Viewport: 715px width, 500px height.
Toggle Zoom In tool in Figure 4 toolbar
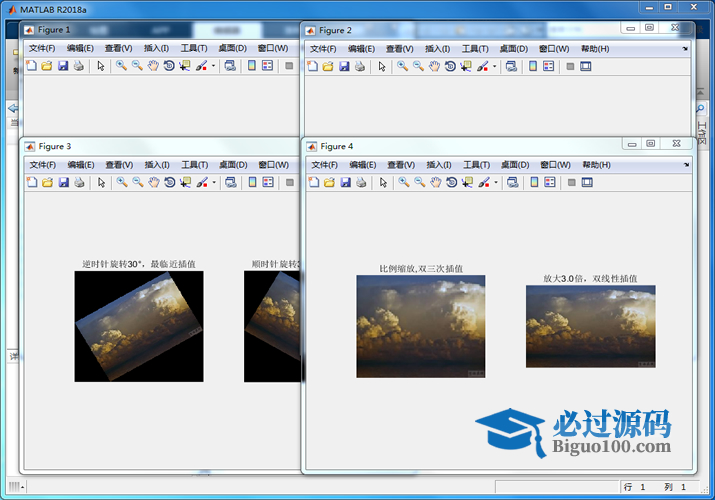click(403, 182)
